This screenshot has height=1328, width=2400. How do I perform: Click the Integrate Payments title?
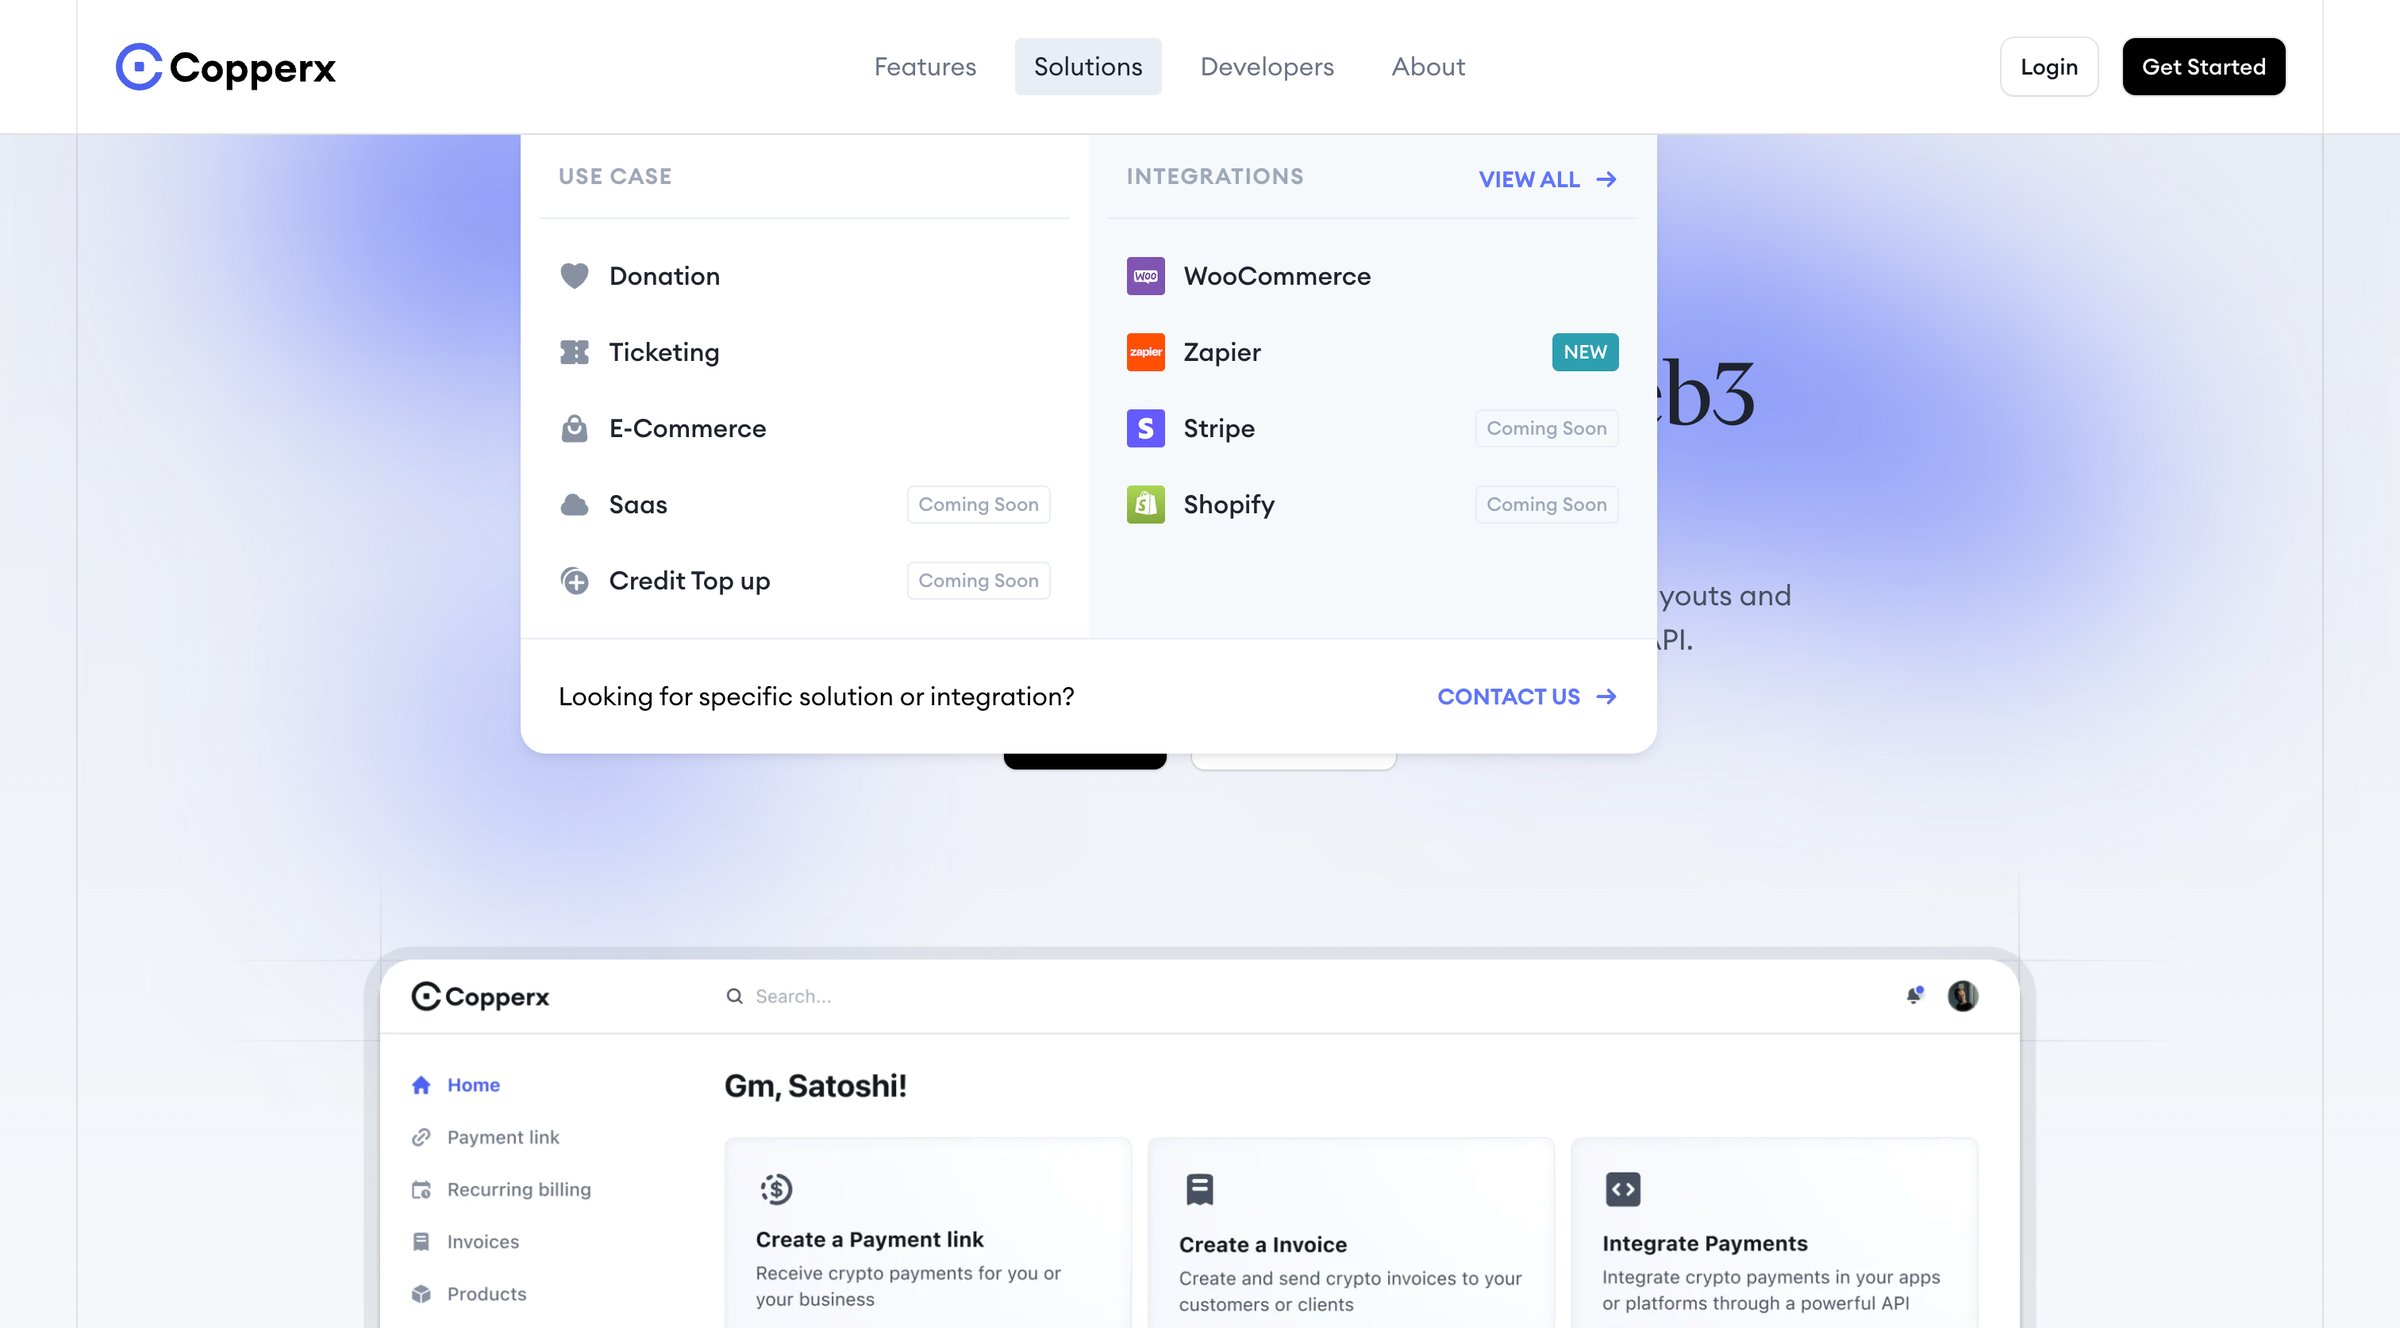point(1705,1243)
